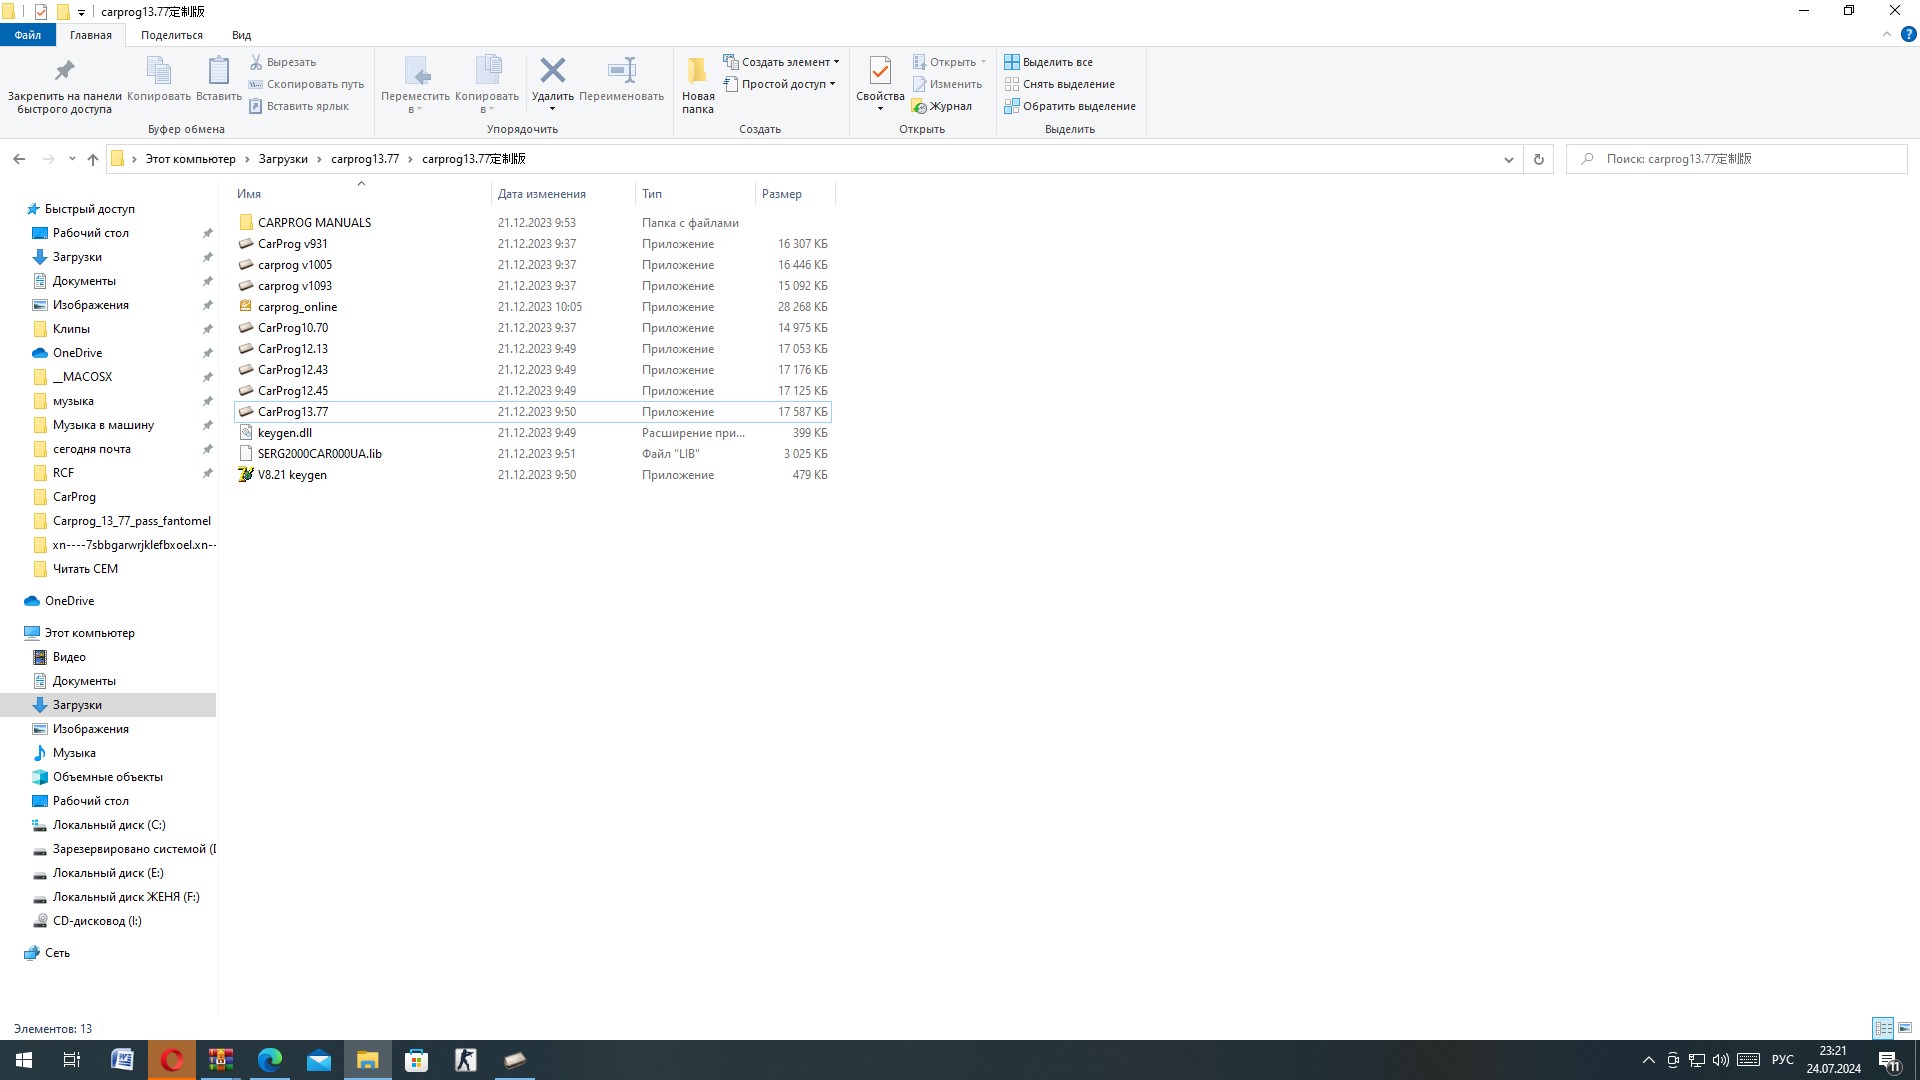Collapse the ribbon with the chevron arrow

click(x=1886, y=35)
